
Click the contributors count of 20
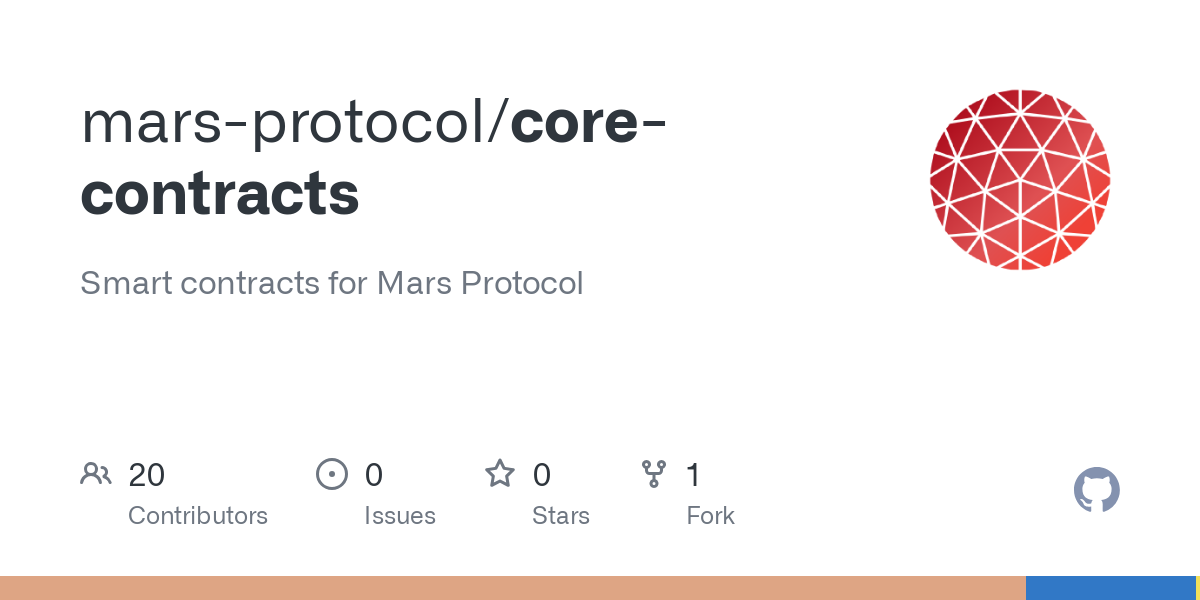[146, 475]
